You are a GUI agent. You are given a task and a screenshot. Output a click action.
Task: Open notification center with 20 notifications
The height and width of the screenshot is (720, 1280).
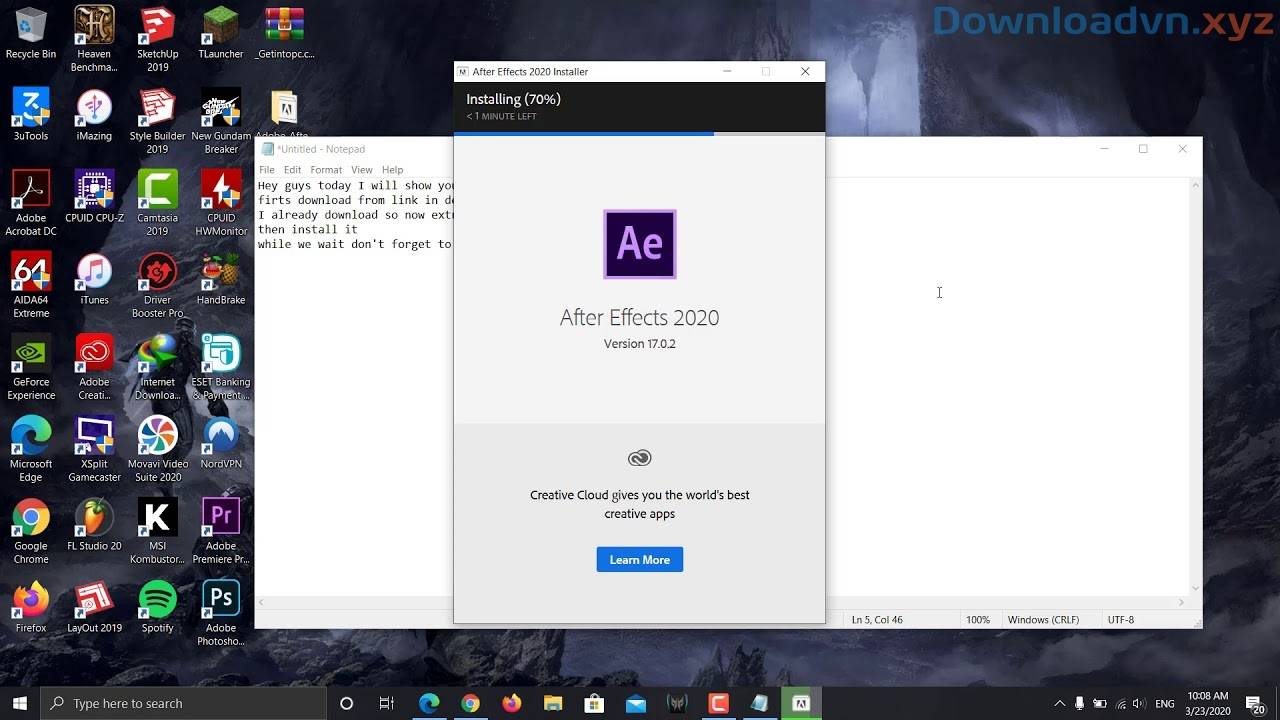(1254, 703)
